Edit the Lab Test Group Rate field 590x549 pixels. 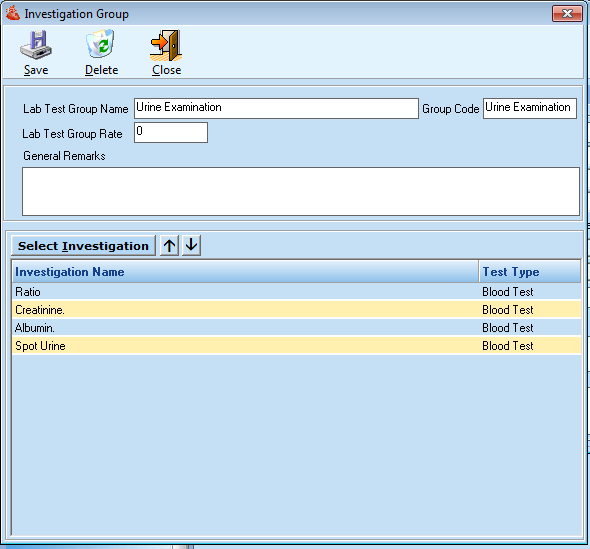tap(171, 132)
